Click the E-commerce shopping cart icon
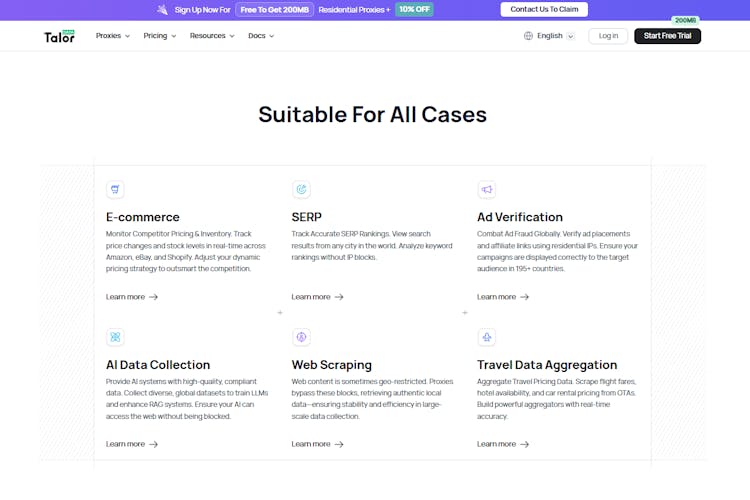Viewport: 750px width, 500px height. [x=115, y=189]
